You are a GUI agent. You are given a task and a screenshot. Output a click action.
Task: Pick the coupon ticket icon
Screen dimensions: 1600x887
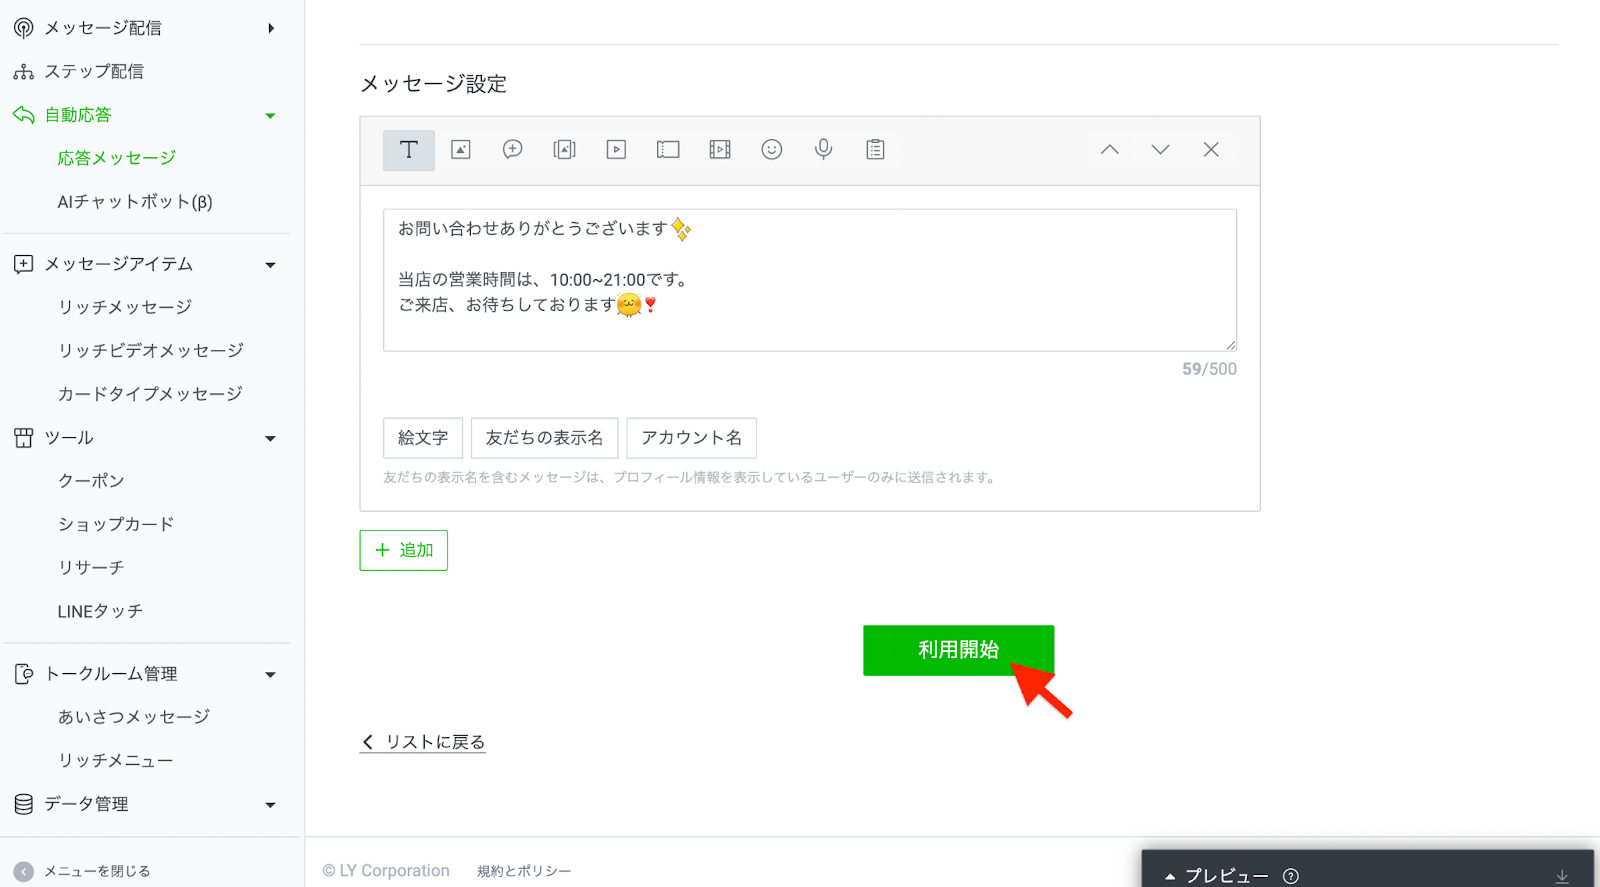click(668, 150)
